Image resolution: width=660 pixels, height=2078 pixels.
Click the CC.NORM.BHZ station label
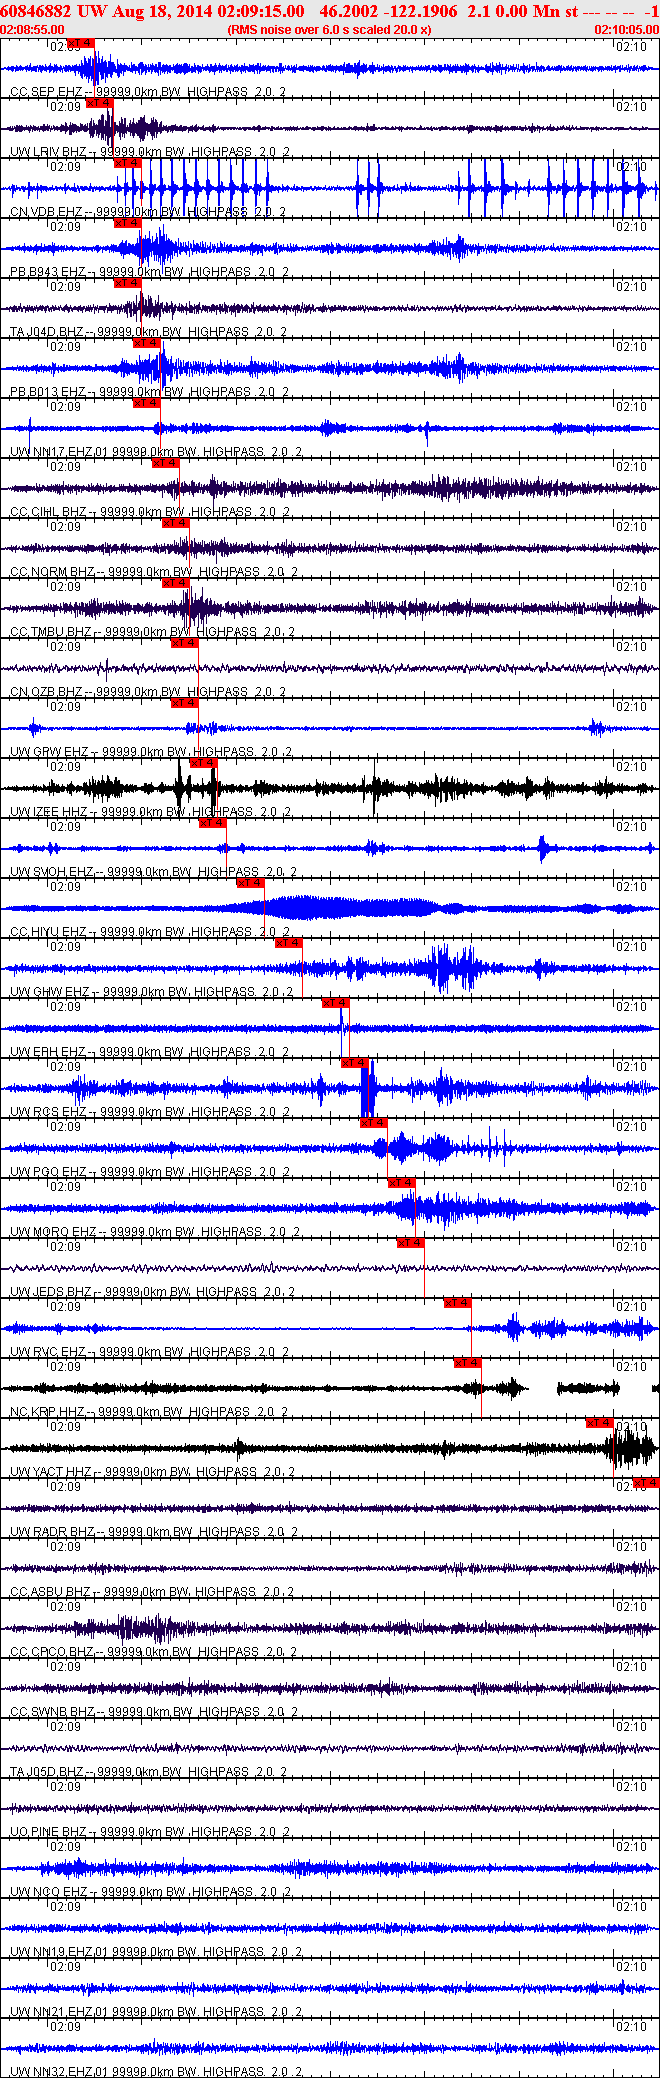(53, 572)
